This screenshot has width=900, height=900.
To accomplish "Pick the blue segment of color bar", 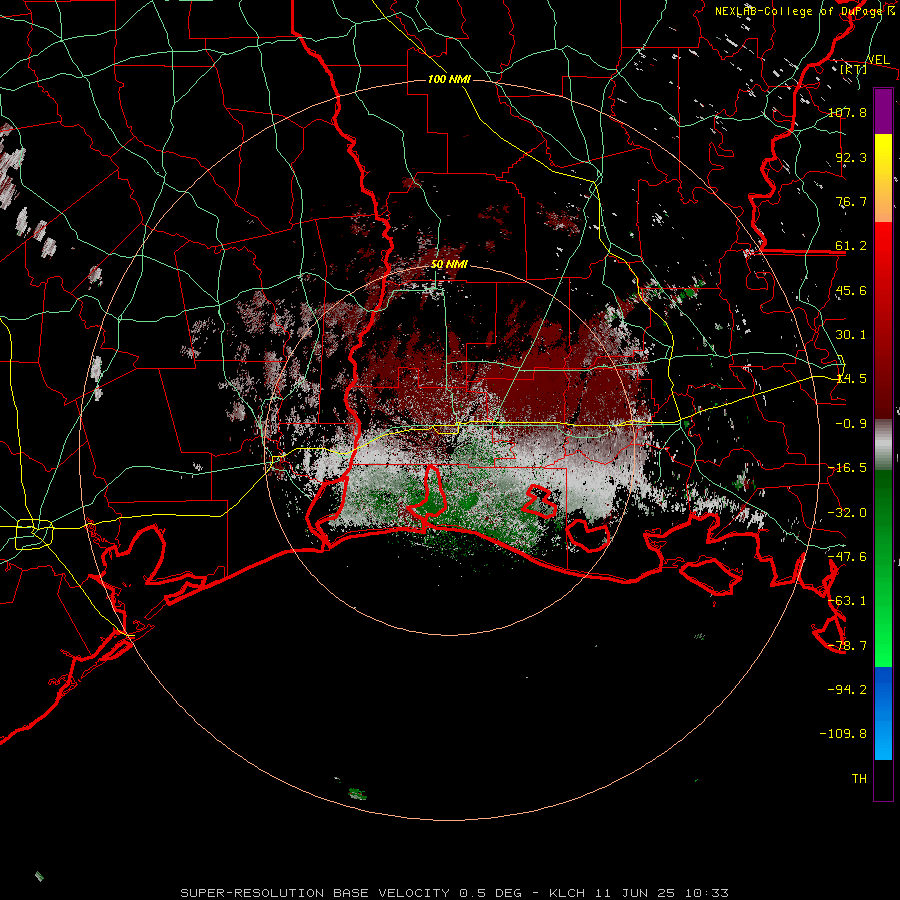I will pos(883,689).
